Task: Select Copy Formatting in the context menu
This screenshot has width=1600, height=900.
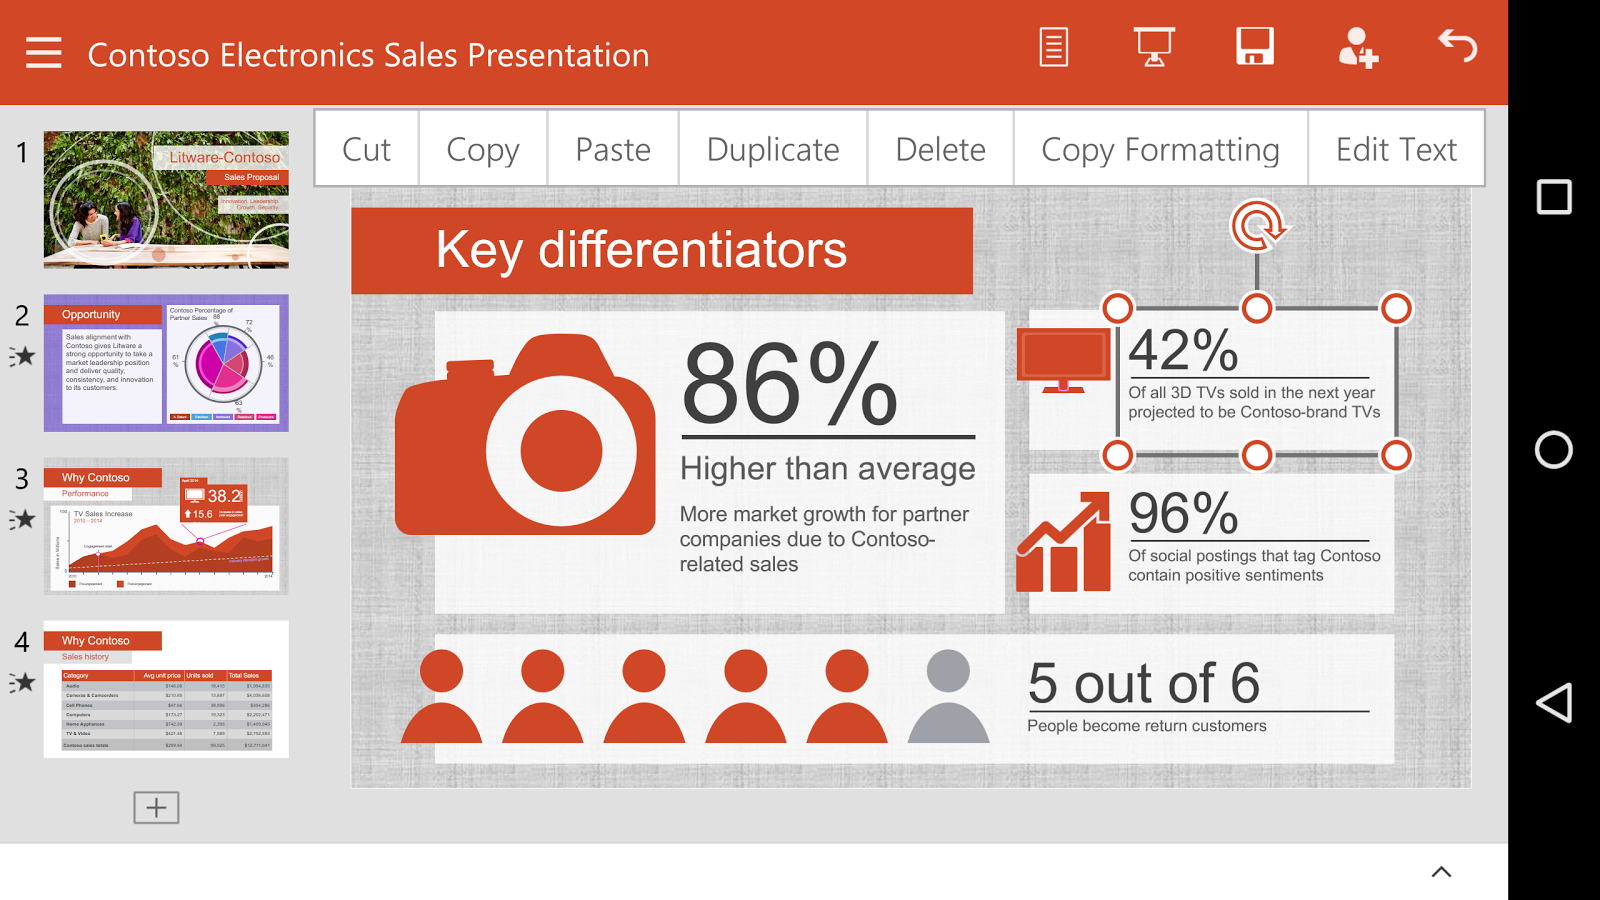Action: [x=1160, y=149]
